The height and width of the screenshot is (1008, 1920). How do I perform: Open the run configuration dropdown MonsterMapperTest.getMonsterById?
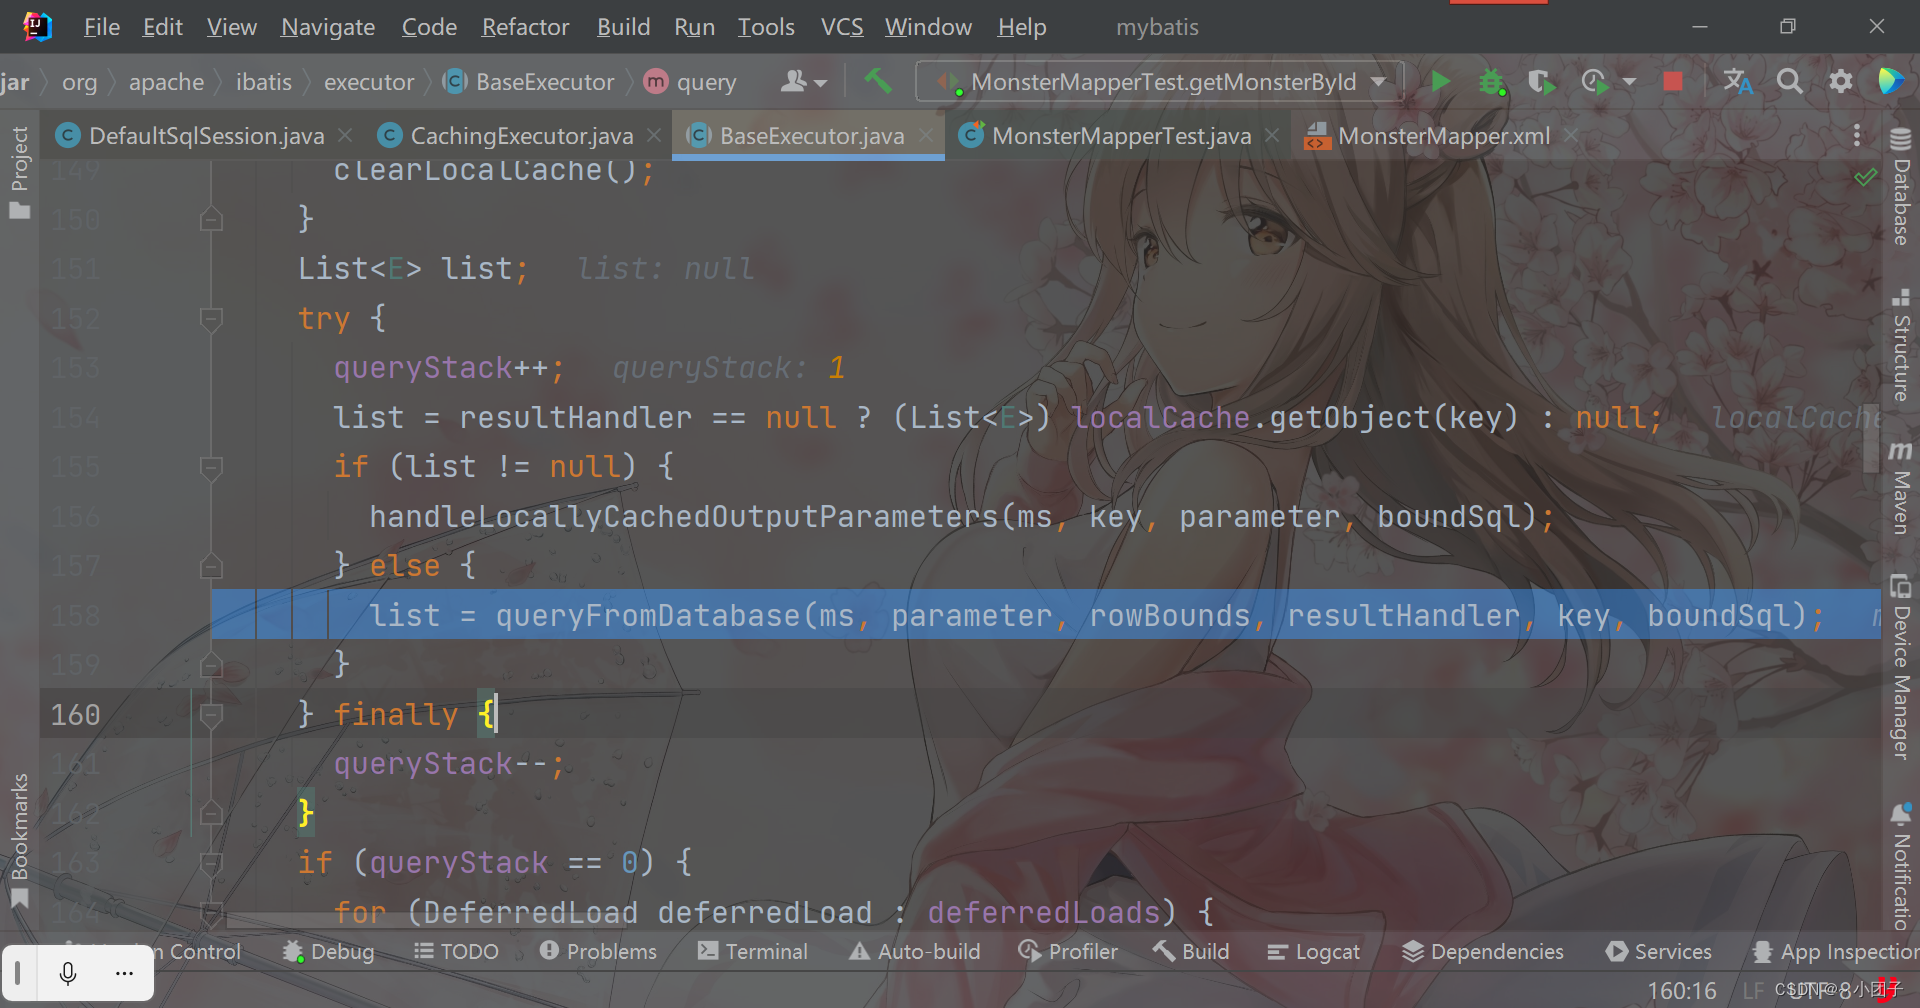tap(1160, 81)
